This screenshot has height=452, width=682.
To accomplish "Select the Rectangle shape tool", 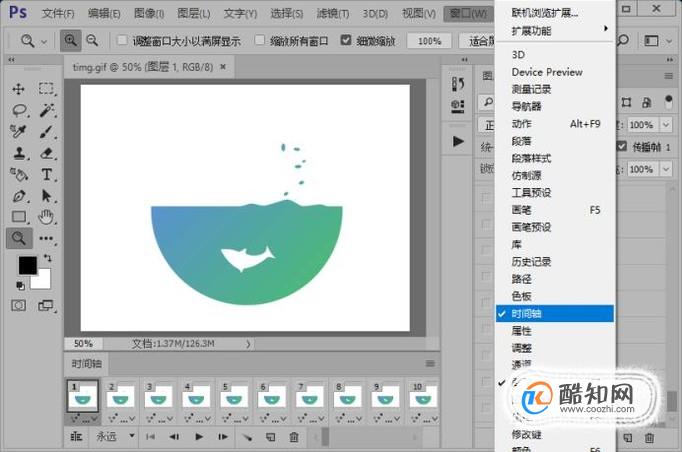I will (19, 217).
